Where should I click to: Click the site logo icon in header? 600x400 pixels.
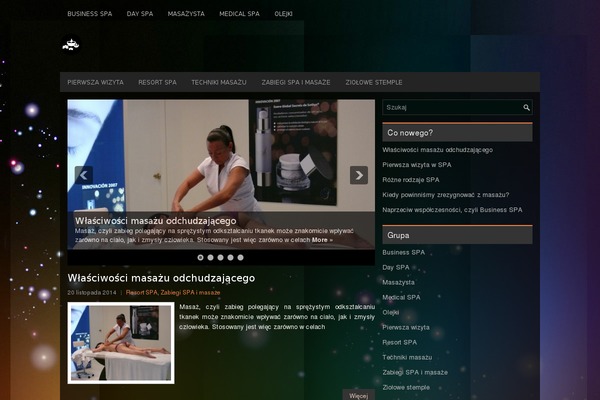point(70,44)
